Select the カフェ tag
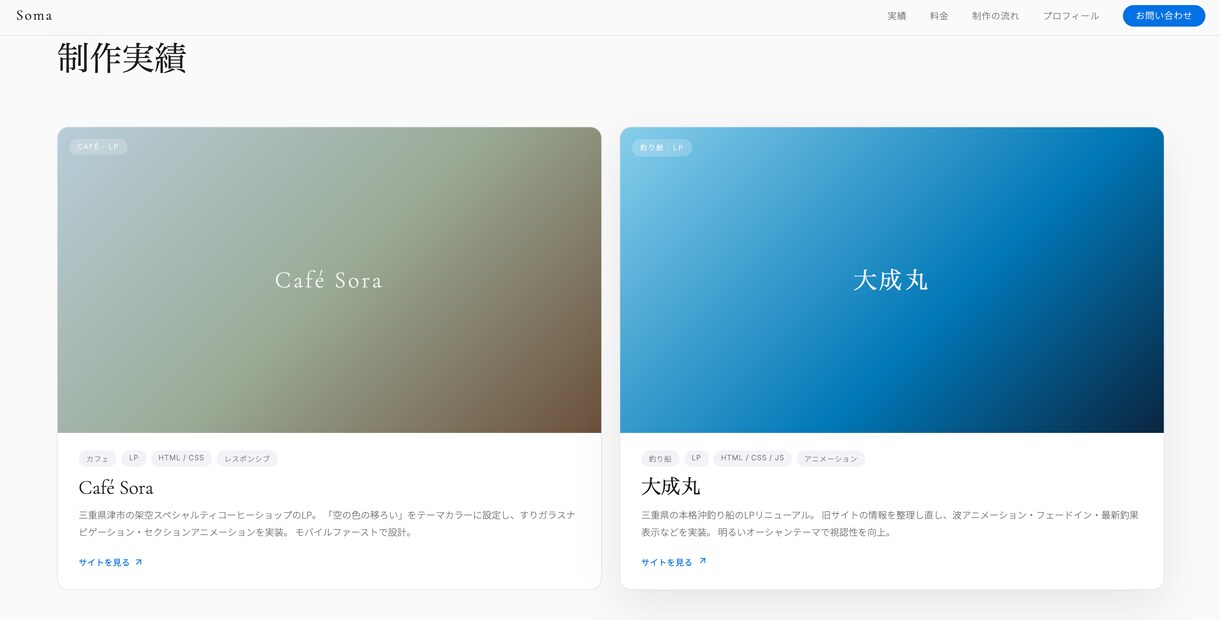 98,459
